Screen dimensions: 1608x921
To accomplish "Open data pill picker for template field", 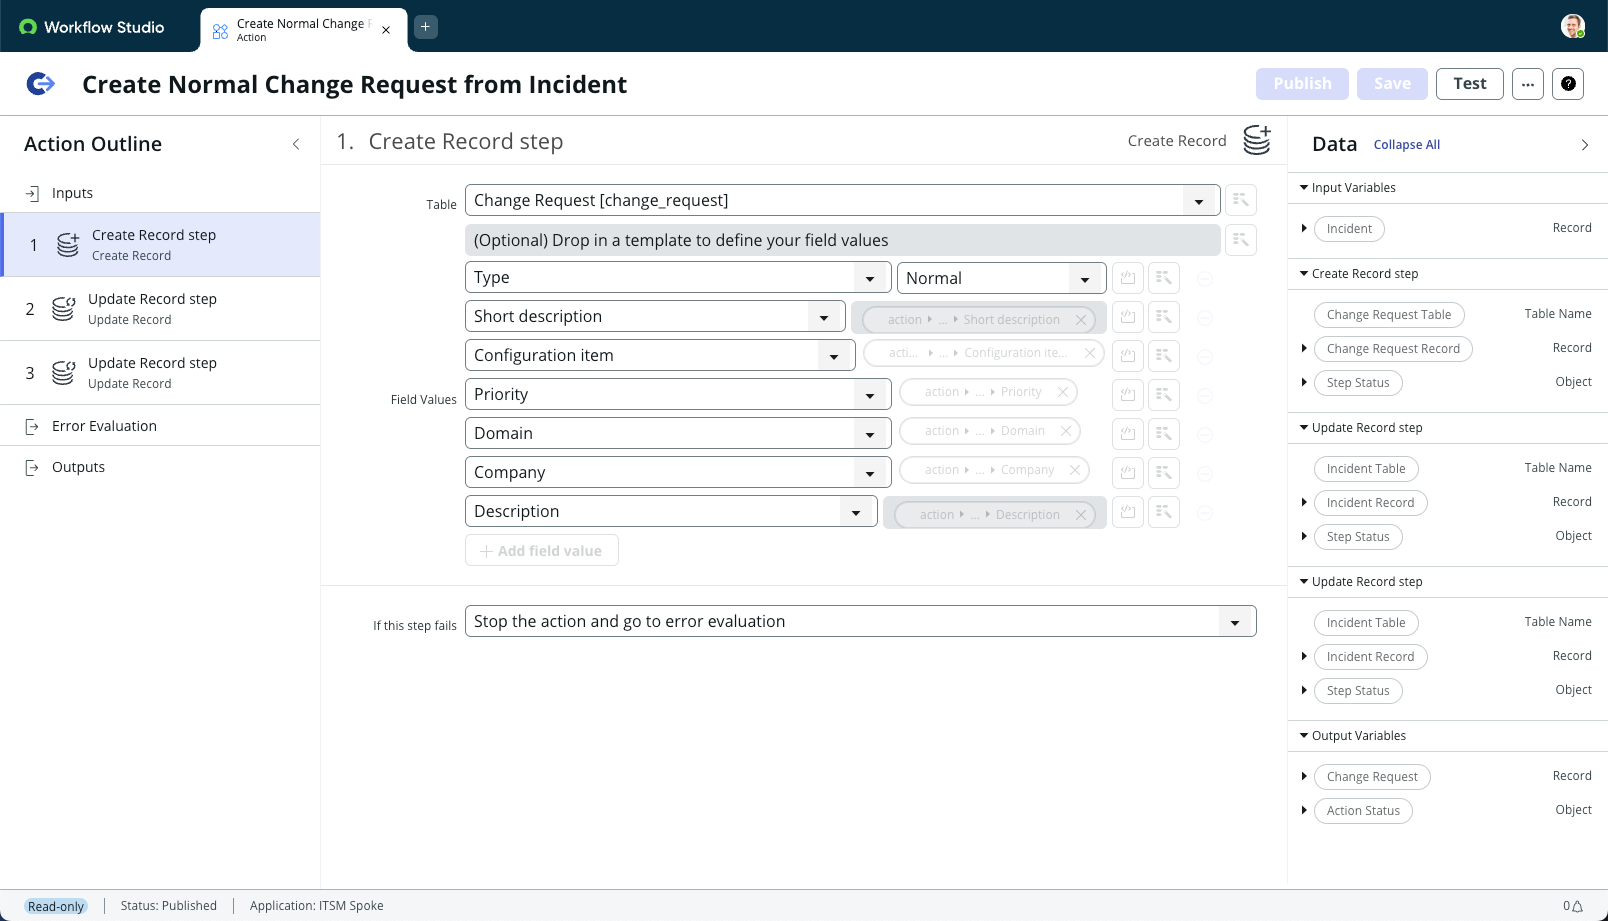I will click(x=1241, y=240).
